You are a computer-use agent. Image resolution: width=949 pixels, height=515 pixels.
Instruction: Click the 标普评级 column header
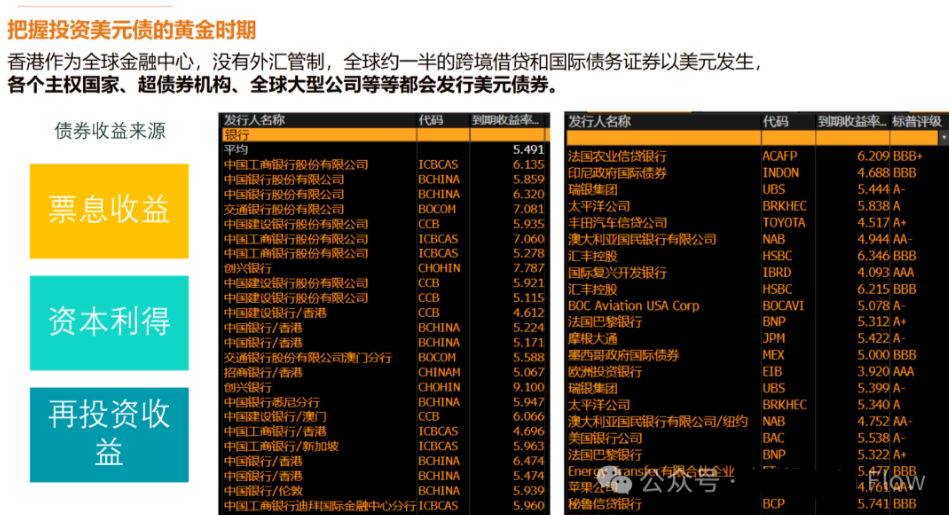point(918,121)
